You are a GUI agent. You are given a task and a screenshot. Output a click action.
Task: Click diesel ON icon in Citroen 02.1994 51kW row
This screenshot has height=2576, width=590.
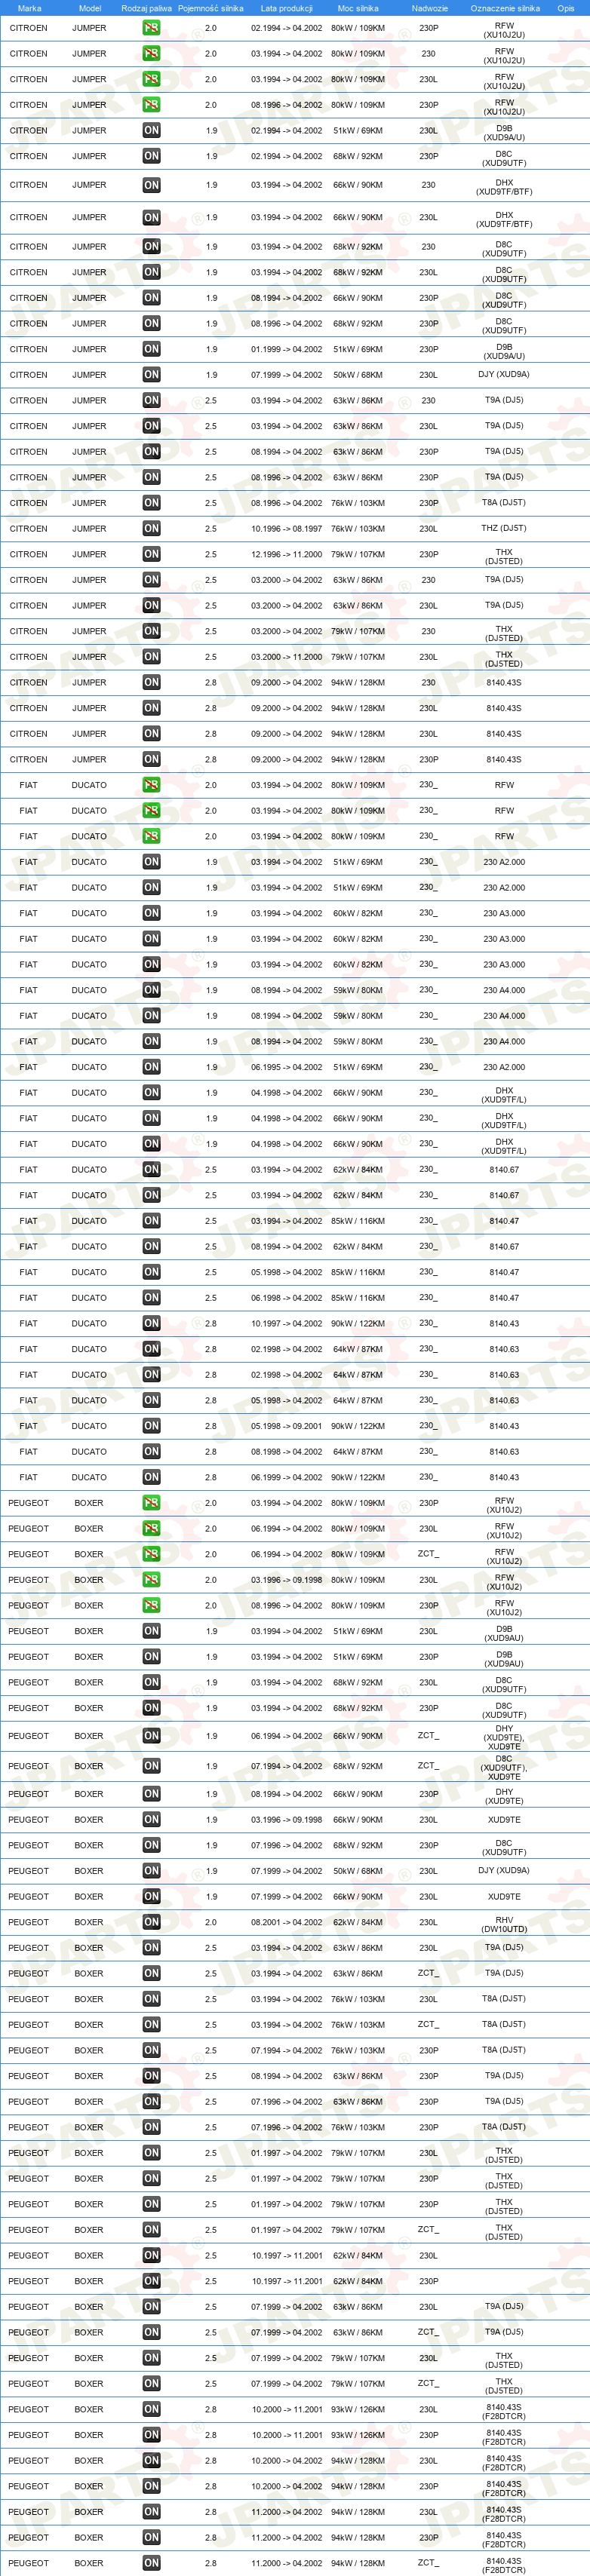[x=151, y=130]
